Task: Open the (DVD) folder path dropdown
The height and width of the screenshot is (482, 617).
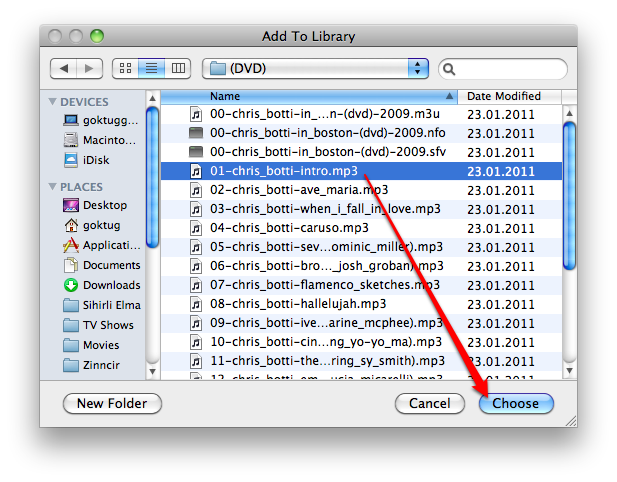Action: (315, 68)
